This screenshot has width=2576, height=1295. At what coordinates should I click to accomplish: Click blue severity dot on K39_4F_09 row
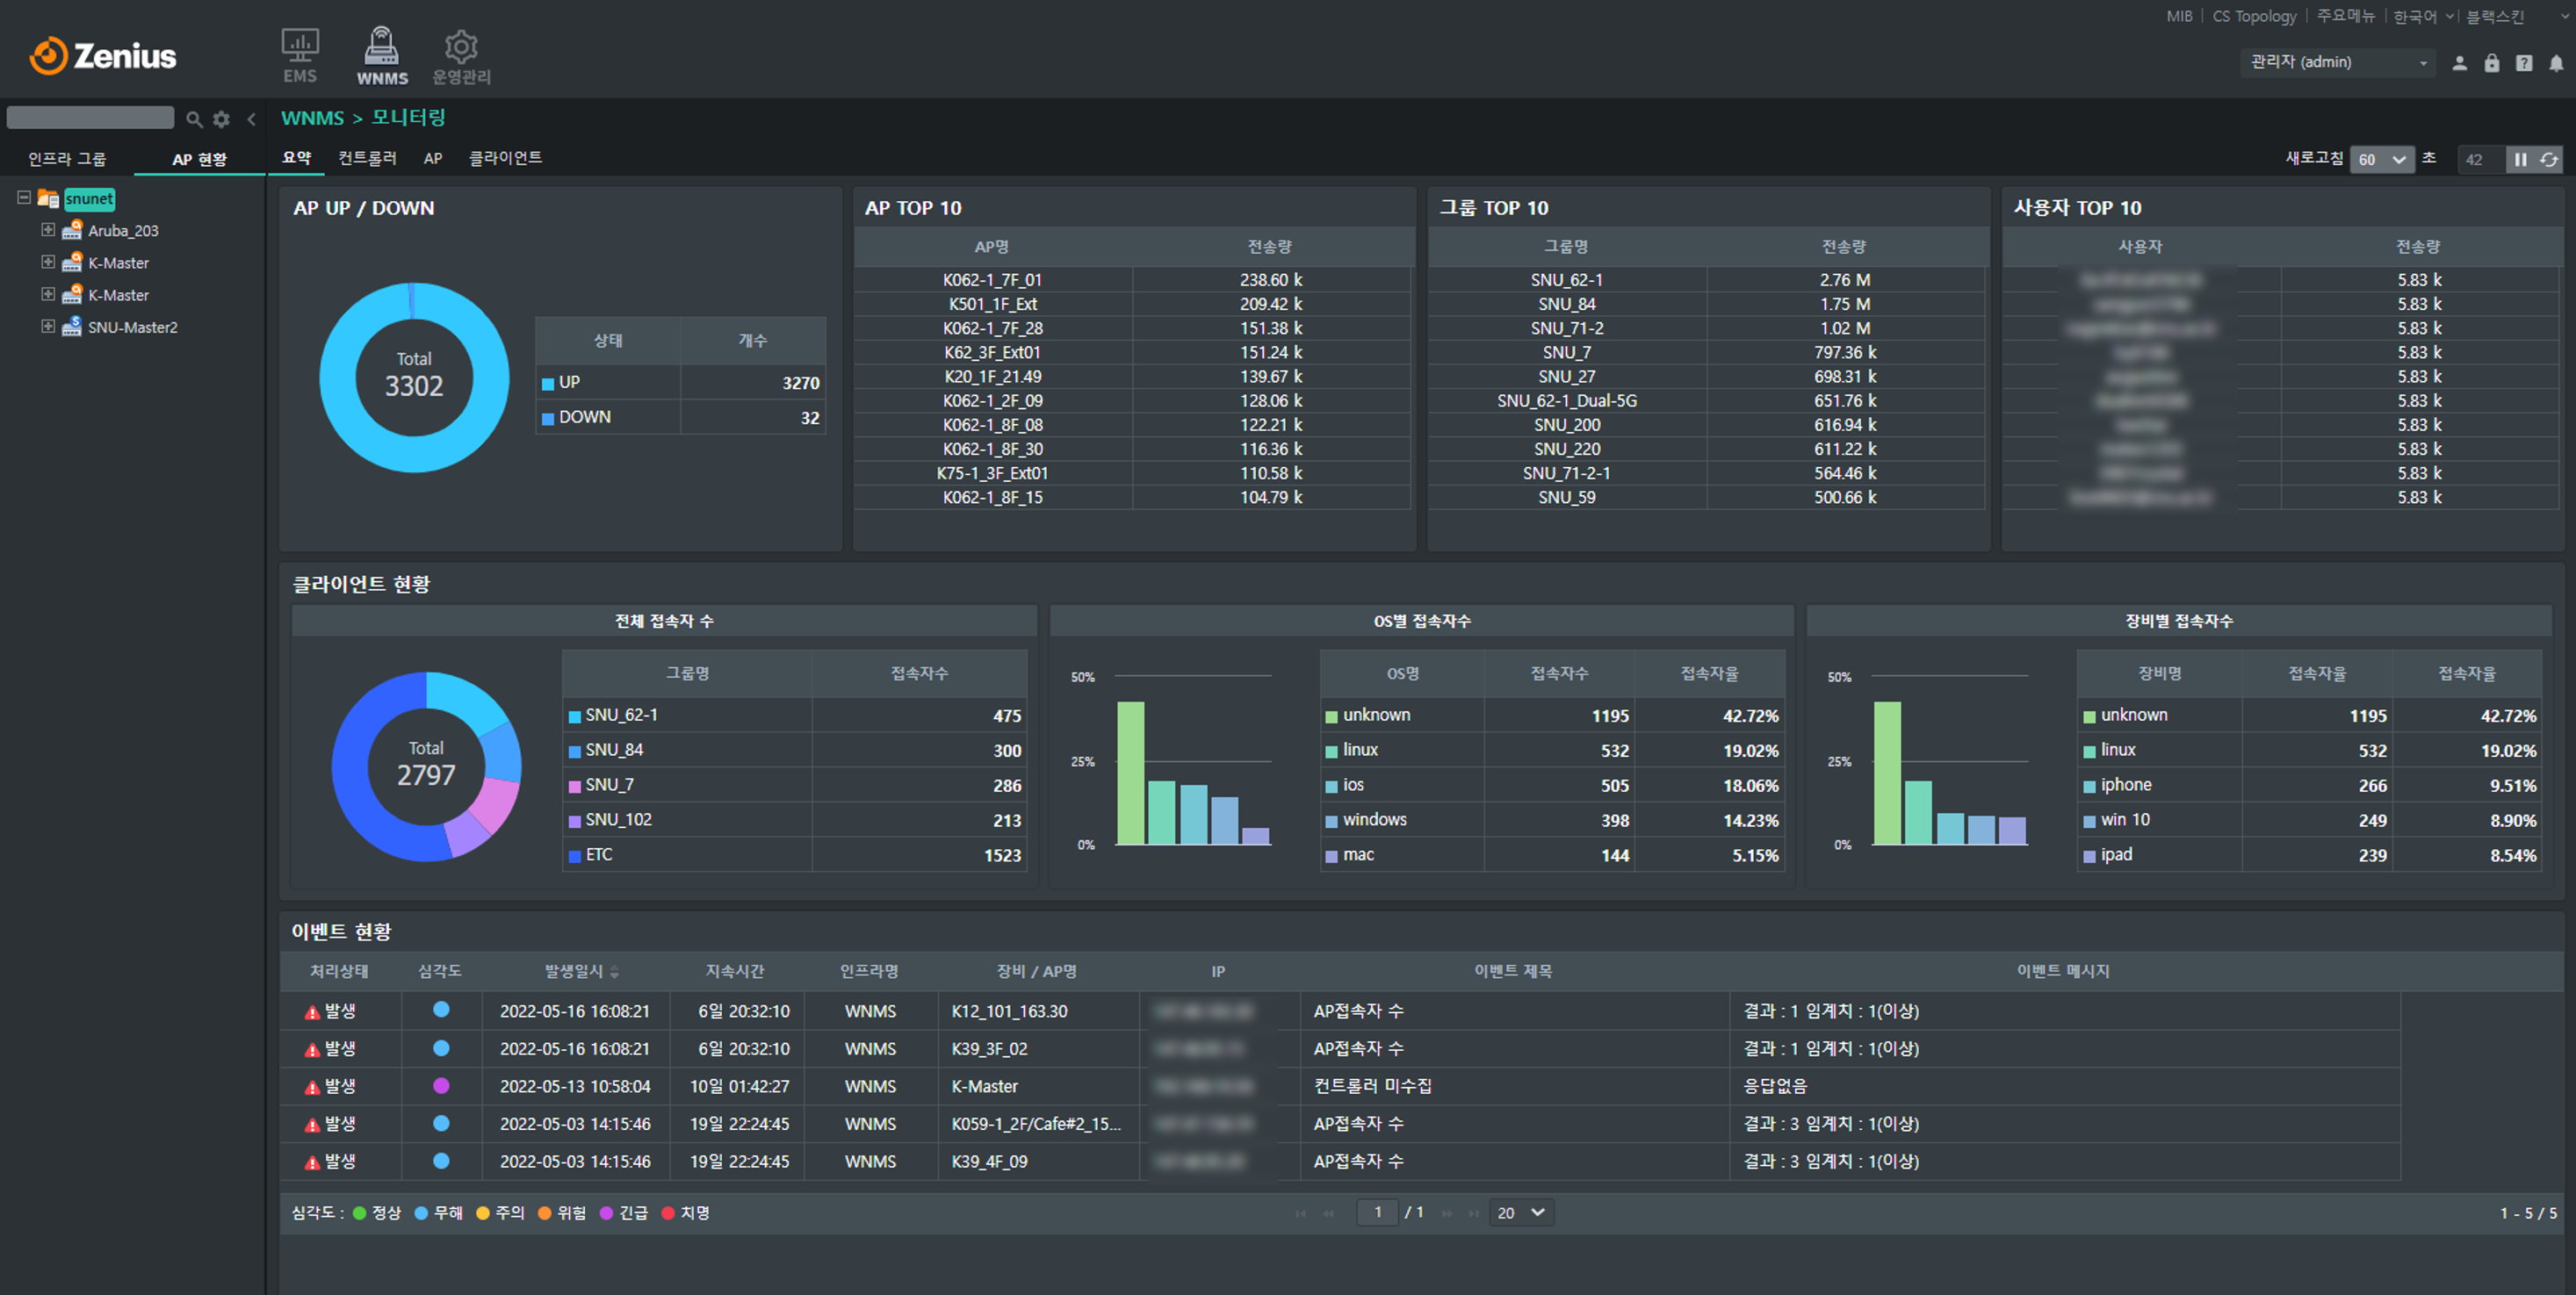point(441,1161)
